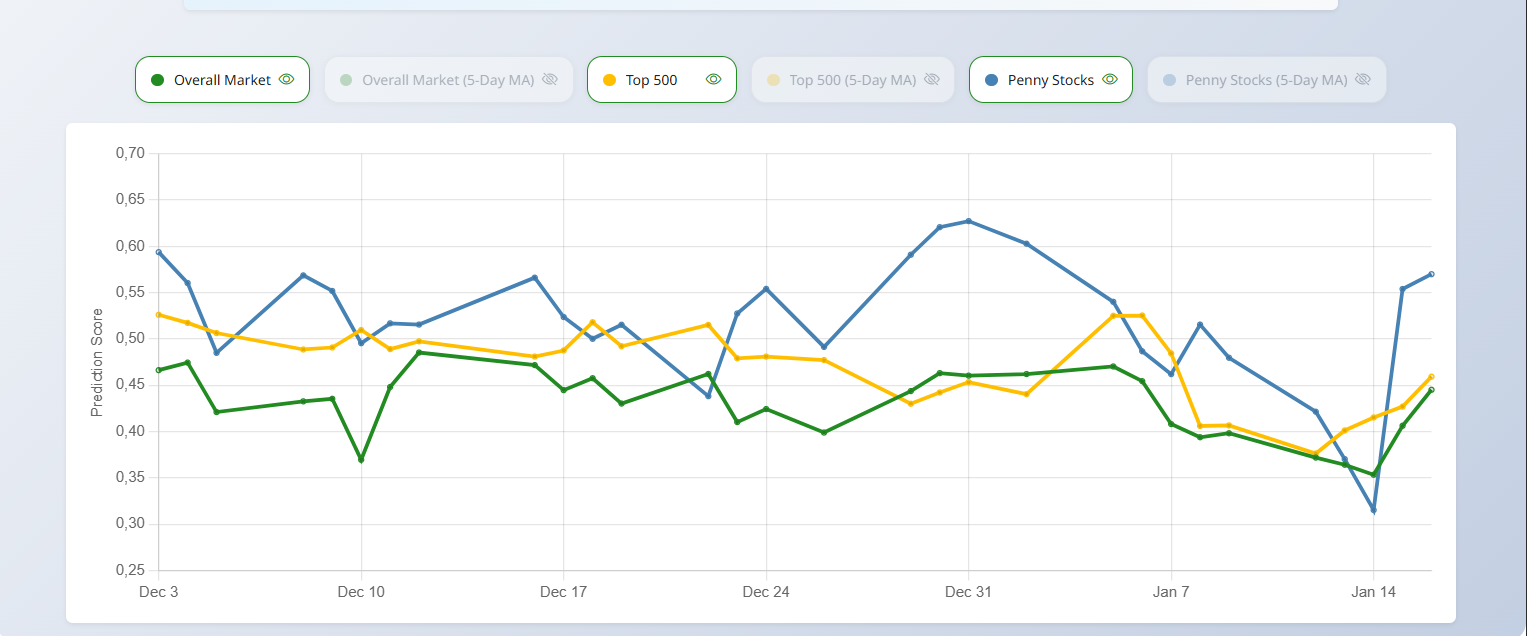Select the Penny Stocks legend pill
Image resolution: width=1527 pixels, height=636 pixels.
click(x=1051, y=79)
